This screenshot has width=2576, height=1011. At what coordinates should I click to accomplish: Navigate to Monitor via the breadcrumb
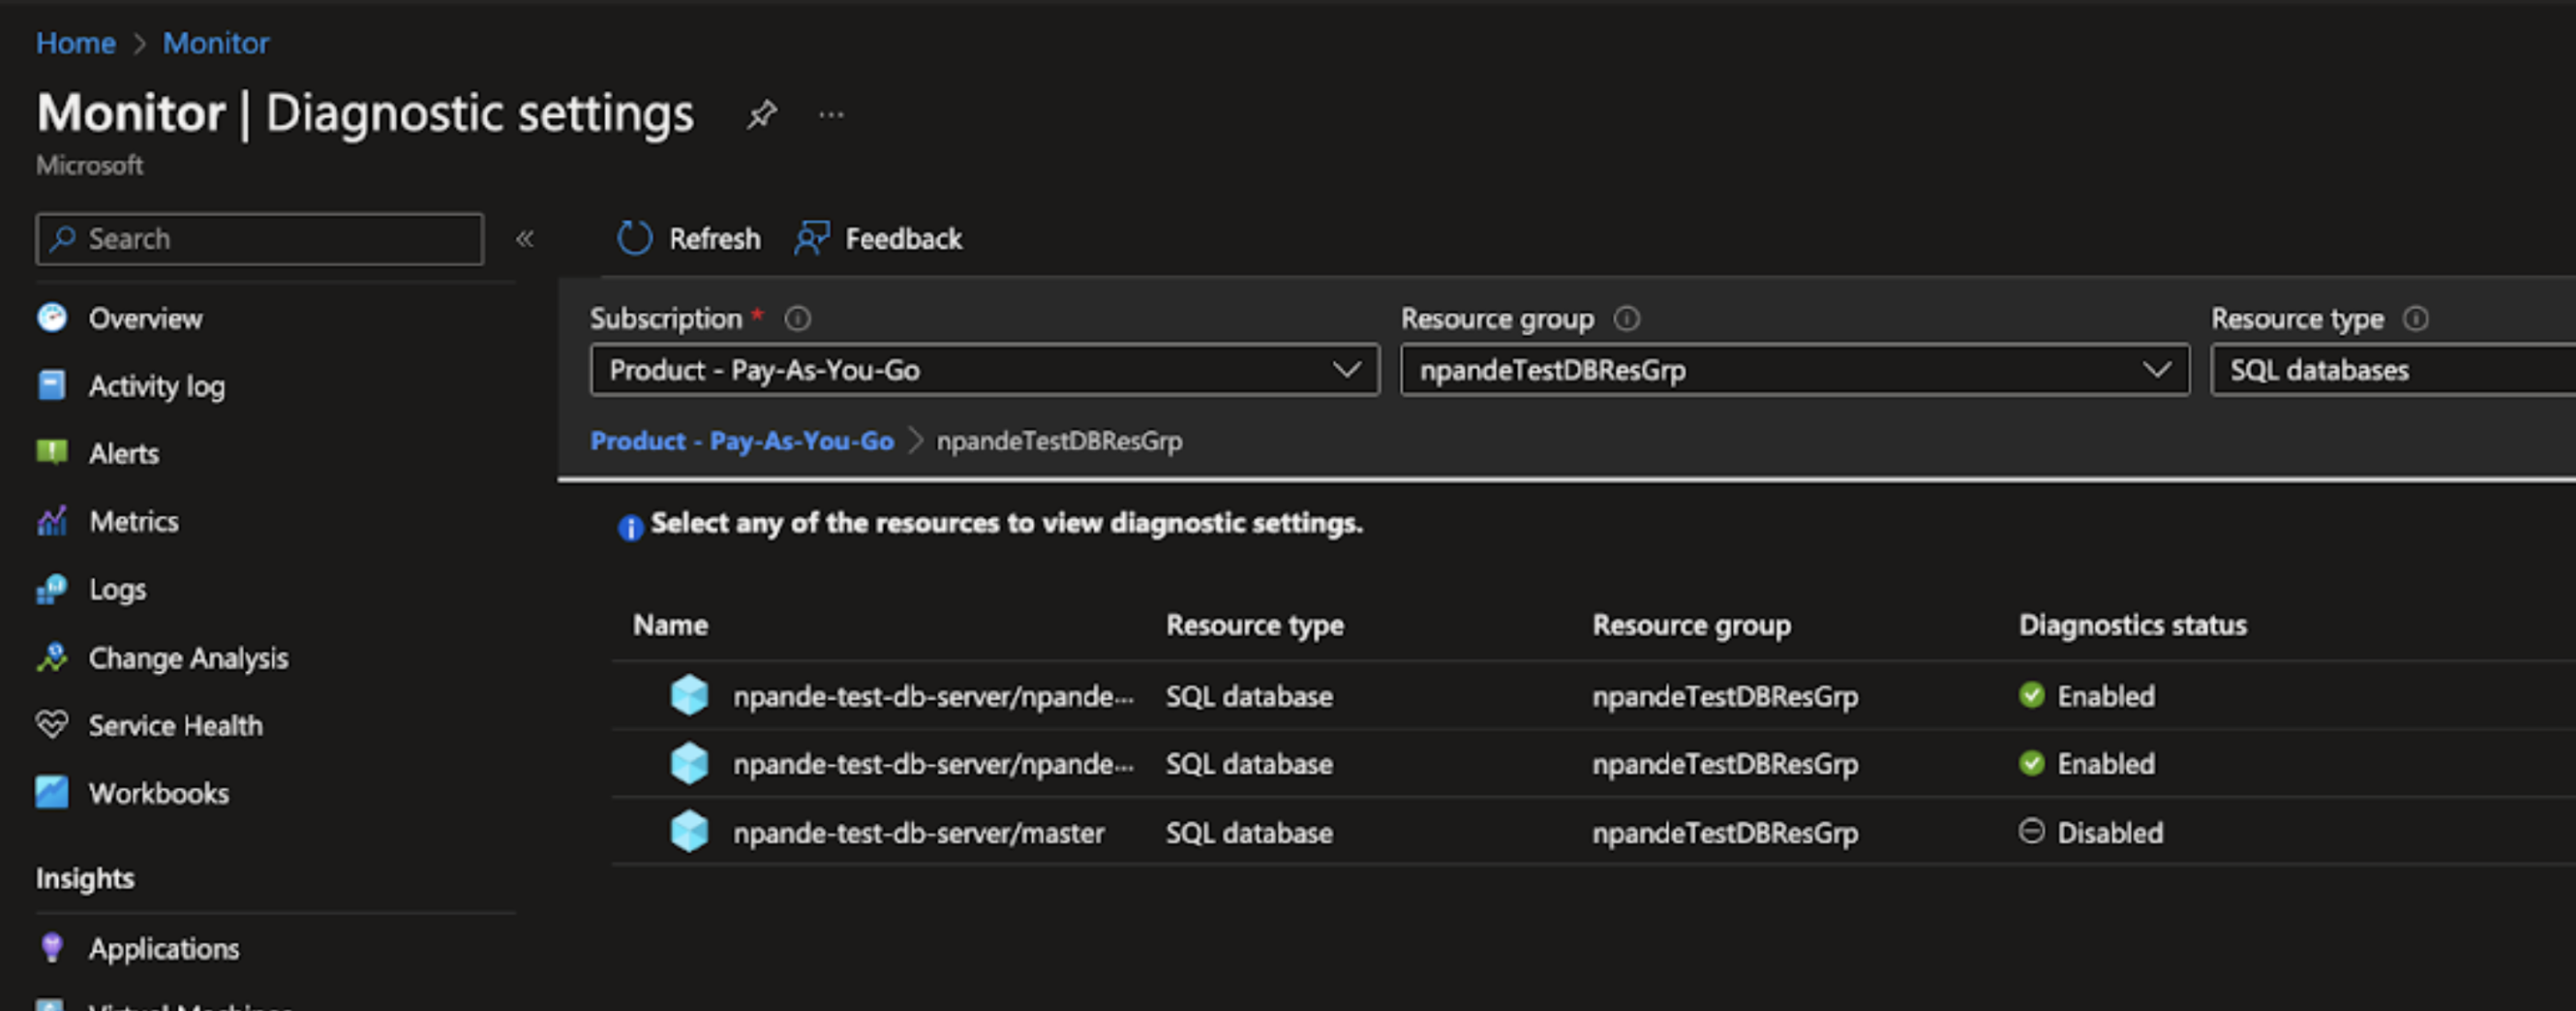(215, 42)
